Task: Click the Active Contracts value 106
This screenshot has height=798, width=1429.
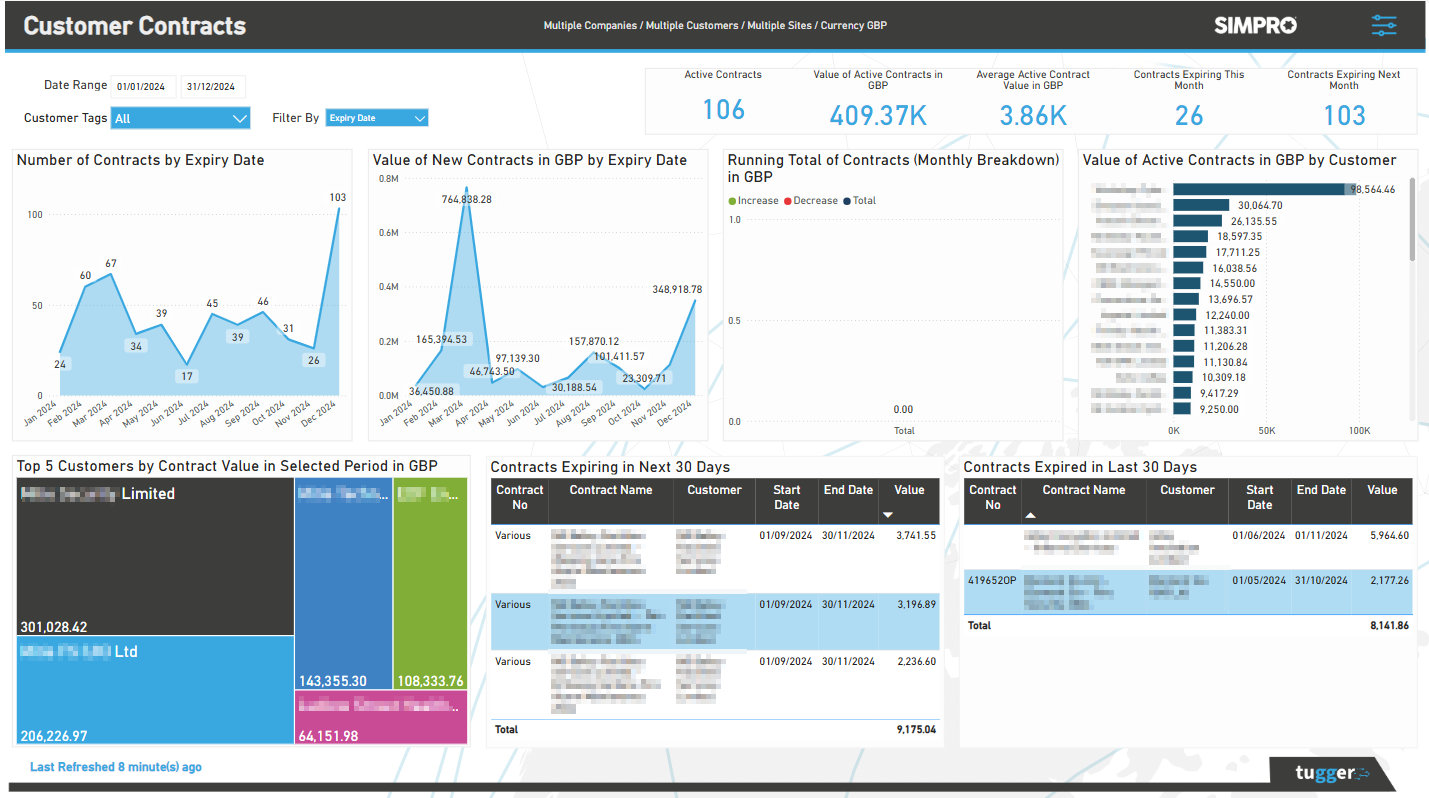Action: coord(722,110)
